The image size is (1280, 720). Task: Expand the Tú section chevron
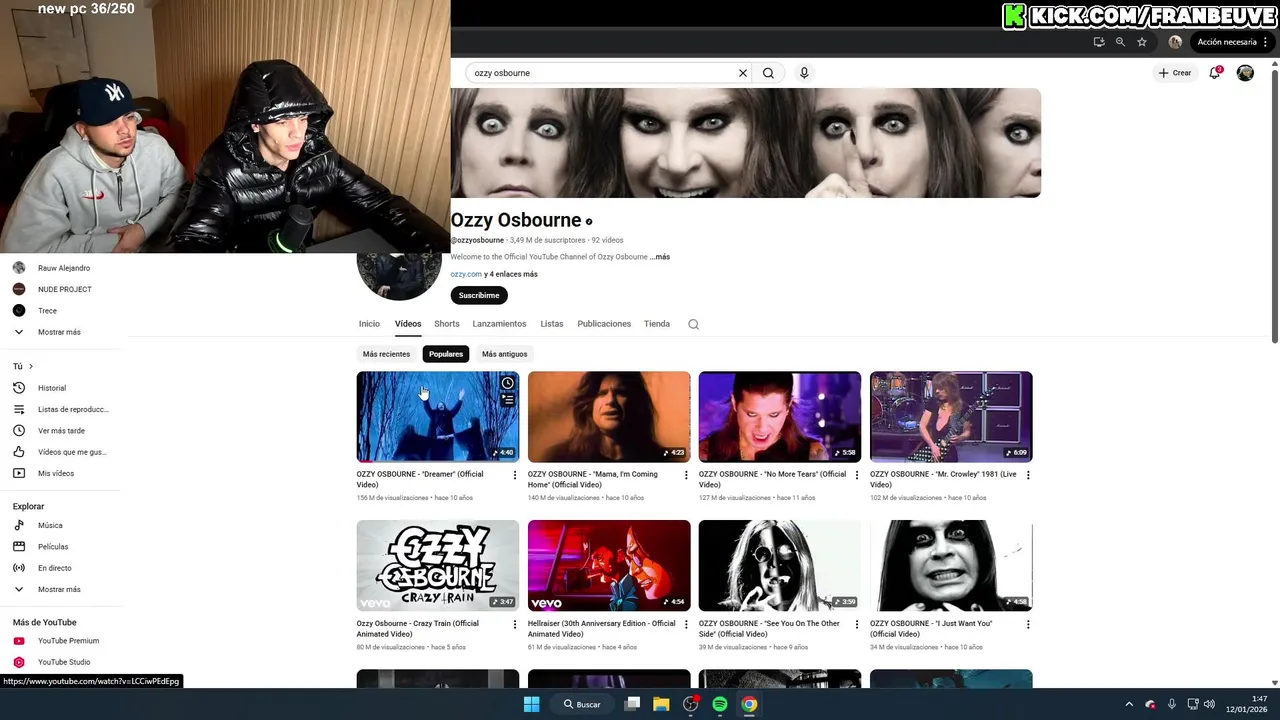pos(31,366)
